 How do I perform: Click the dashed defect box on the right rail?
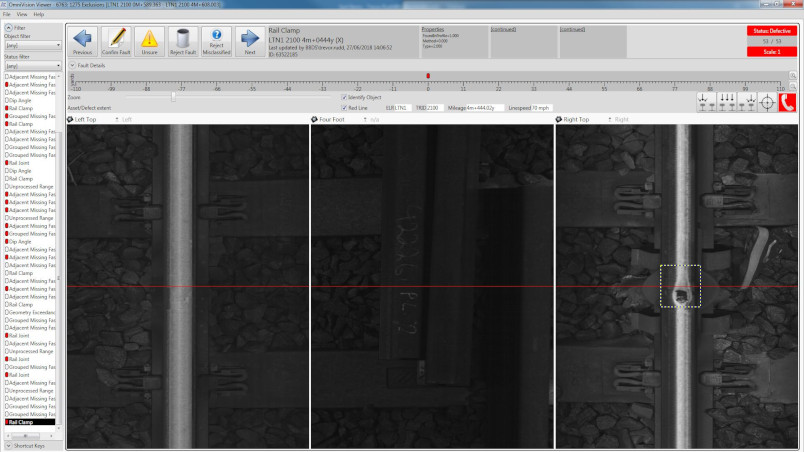(x=680, y=286)
